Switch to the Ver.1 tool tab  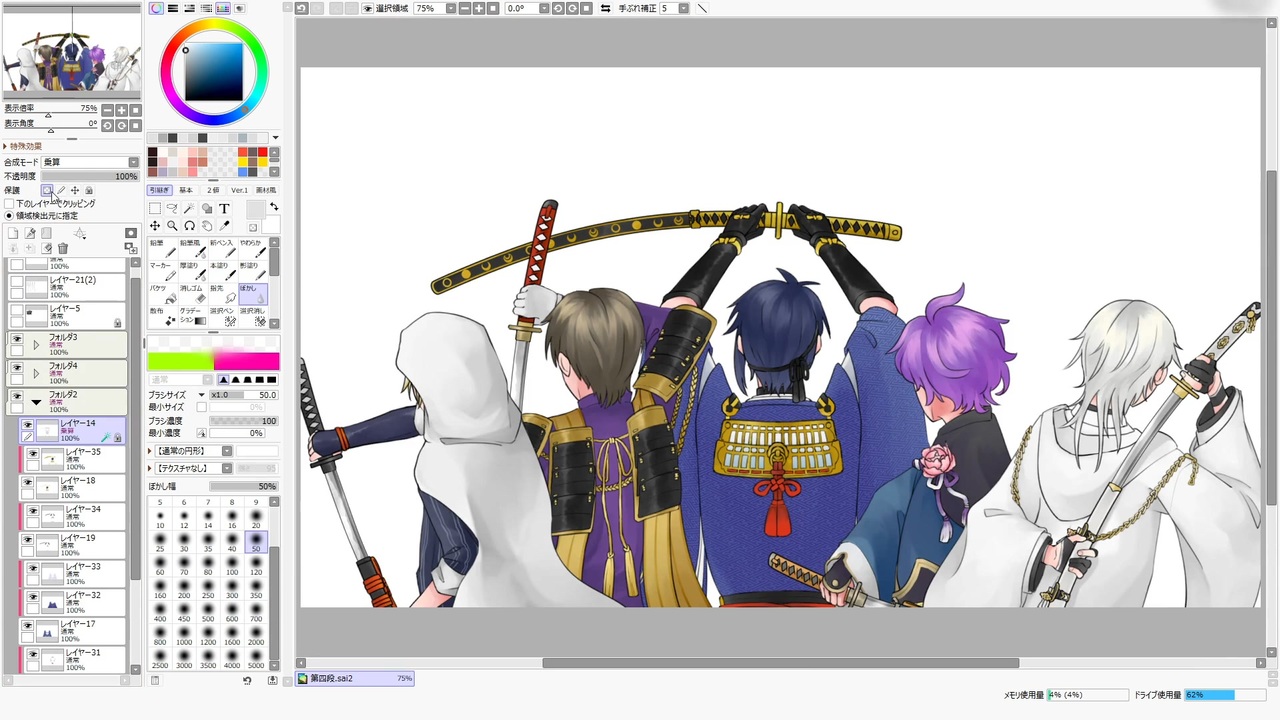pos(240,190)
